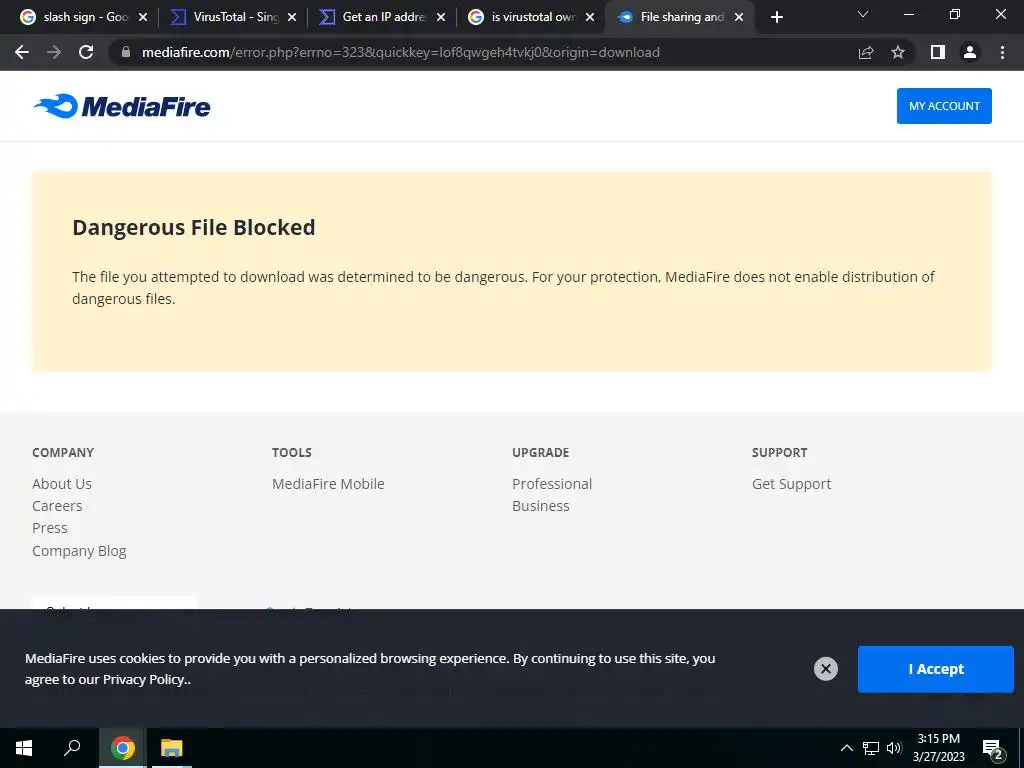Image resolution: width=1024 pixels, height=768 pixels.
Task: Click the SUPPORT footer heading
Action: [x=780, y=453]
